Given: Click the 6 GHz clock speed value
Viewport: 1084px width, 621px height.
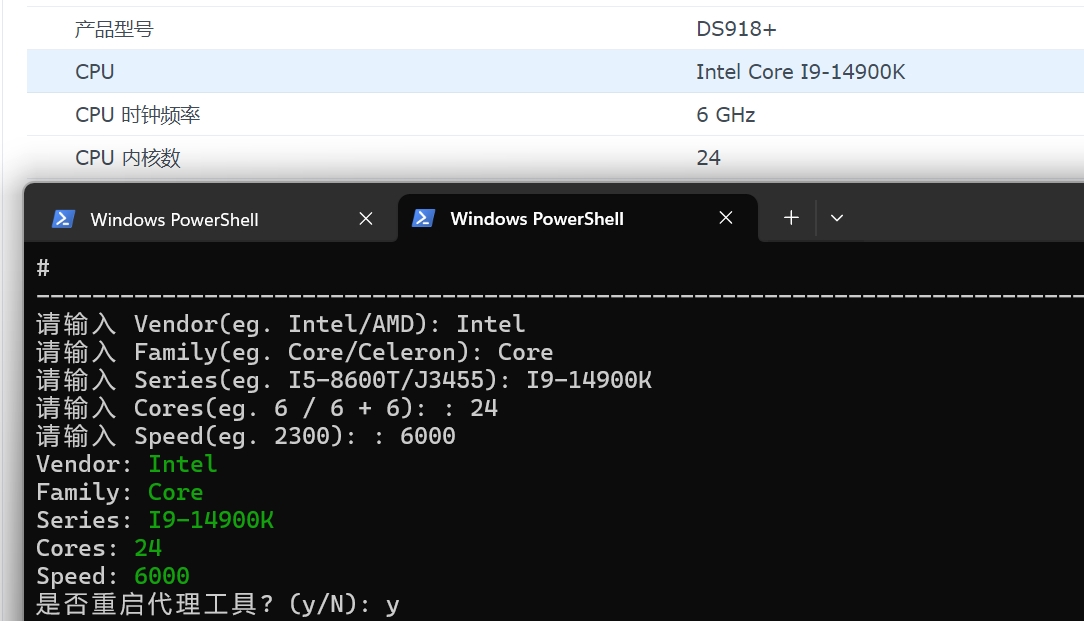Looking at the screenshot, I should pyautogui.click(x=725, y=115).
